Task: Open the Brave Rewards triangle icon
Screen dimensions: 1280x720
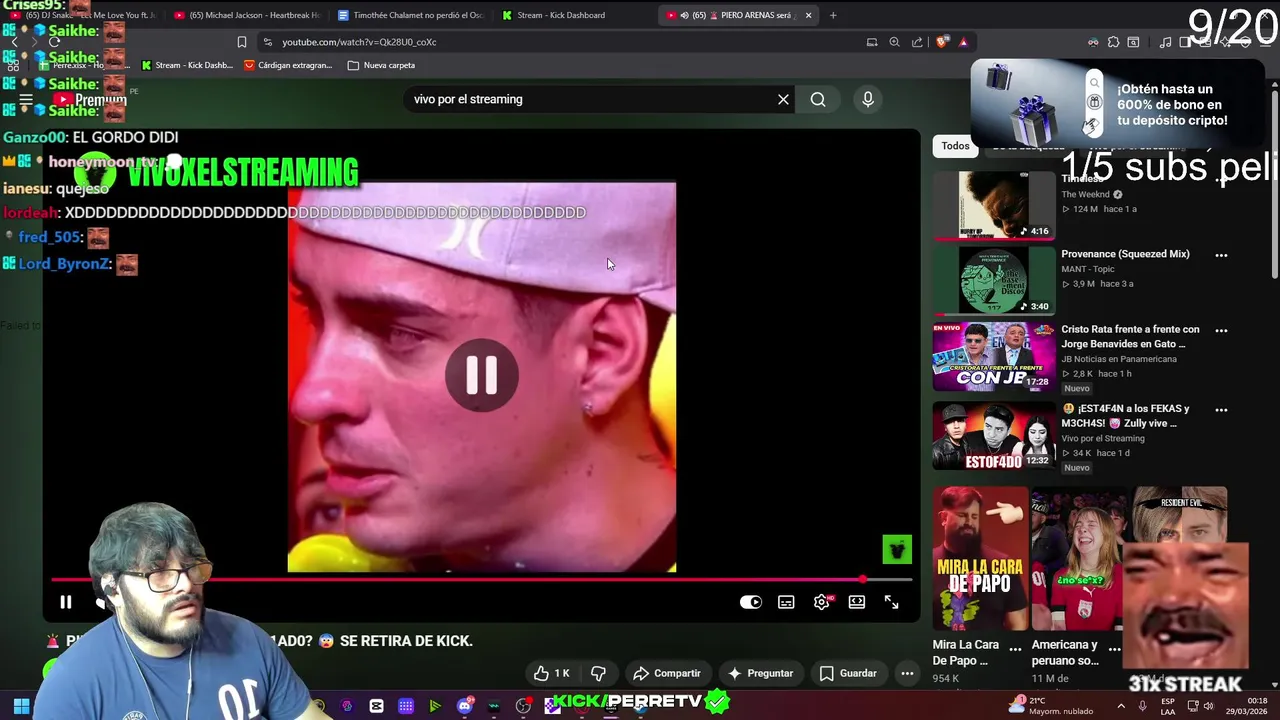Action: (963, 42)
